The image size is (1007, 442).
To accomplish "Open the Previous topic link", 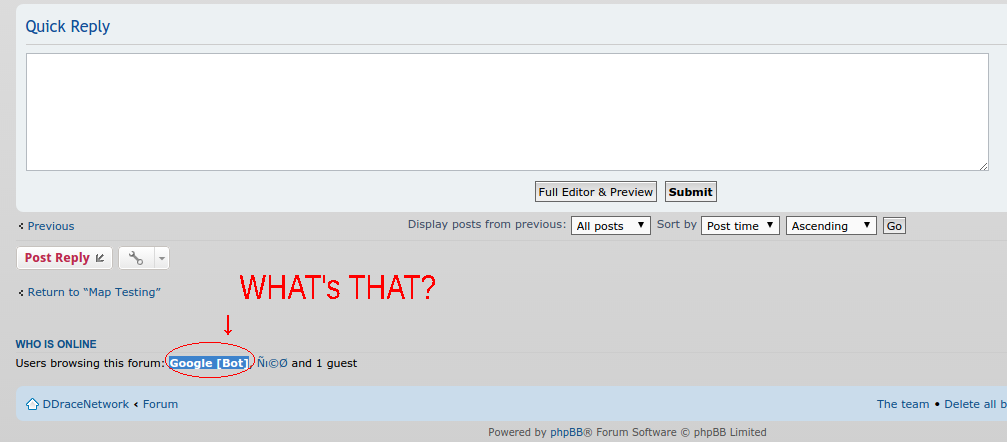I will [x=51, y=226].
